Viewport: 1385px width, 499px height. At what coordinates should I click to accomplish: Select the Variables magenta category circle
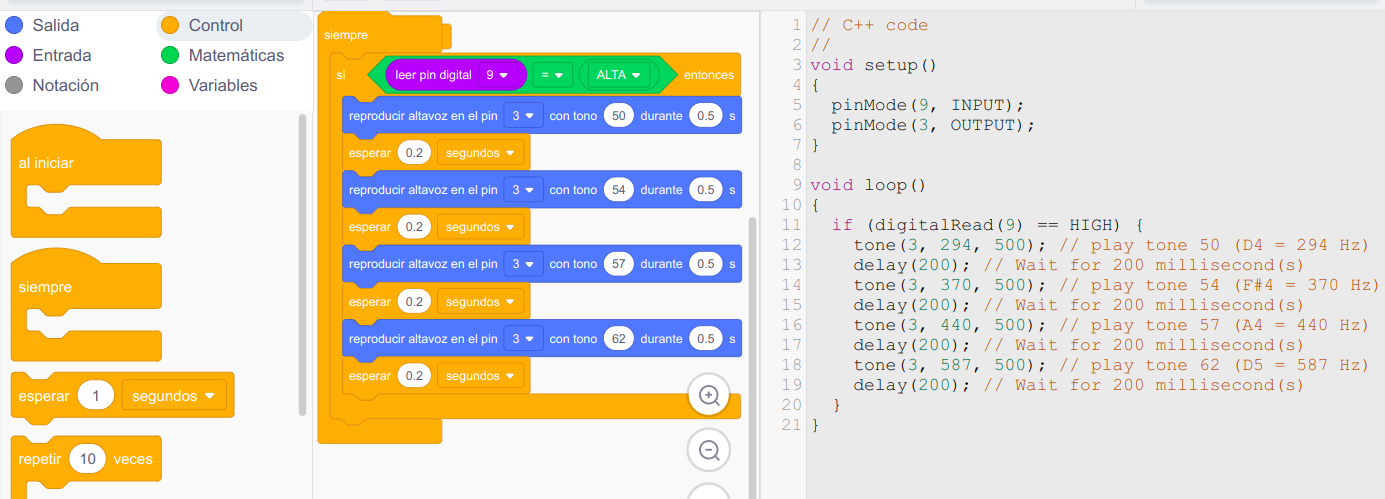(170, 85)
